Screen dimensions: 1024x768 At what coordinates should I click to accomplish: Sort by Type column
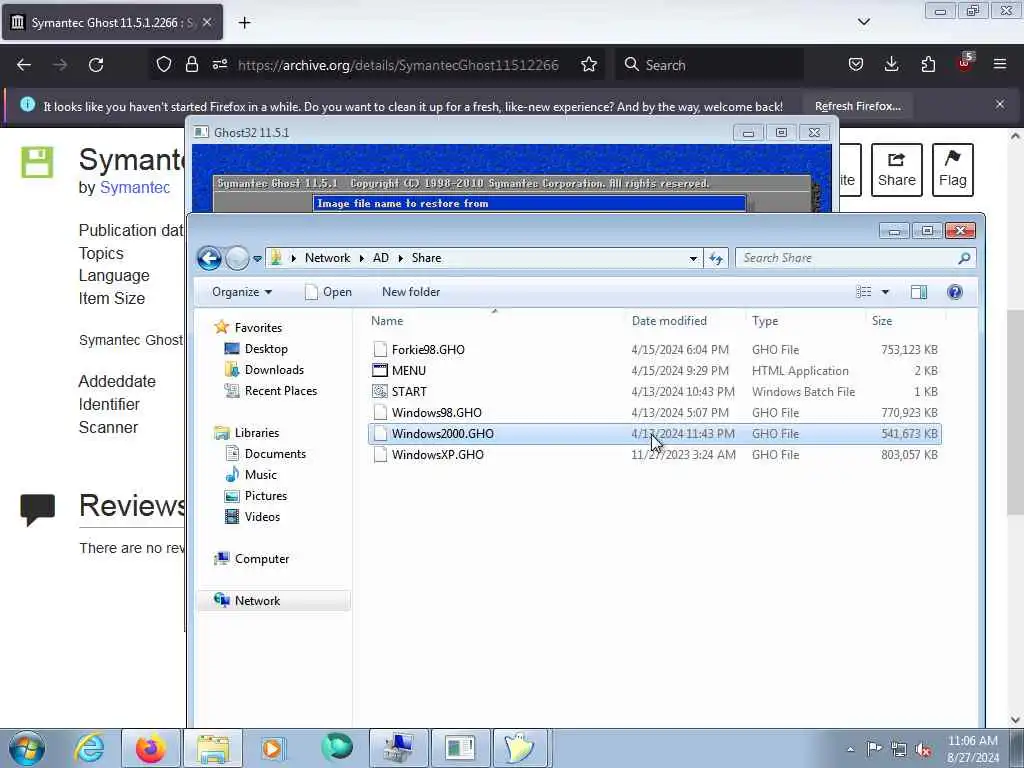(x=765, y=321)
